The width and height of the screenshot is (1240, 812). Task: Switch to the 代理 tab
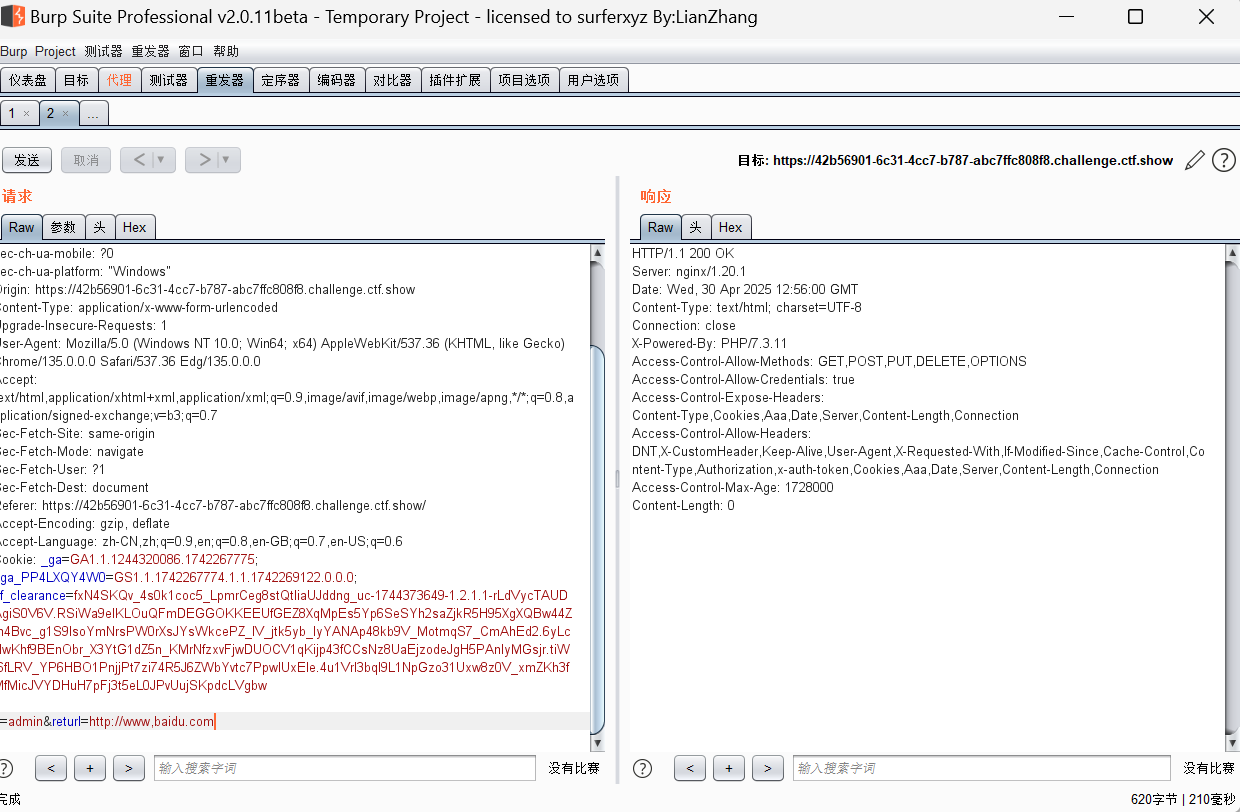click(119, 80)
